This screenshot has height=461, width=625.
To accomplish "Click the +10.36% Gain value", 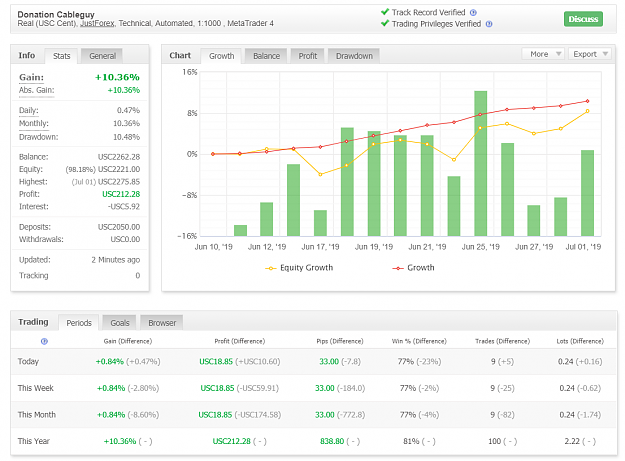I will [117, 77].
